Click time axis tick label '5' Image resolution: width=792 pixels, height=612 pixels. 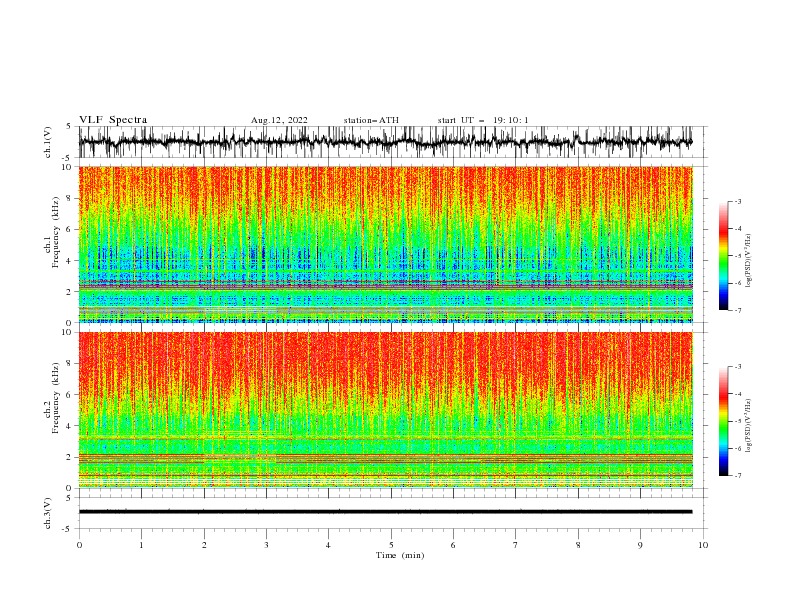[x=391, y=545]
